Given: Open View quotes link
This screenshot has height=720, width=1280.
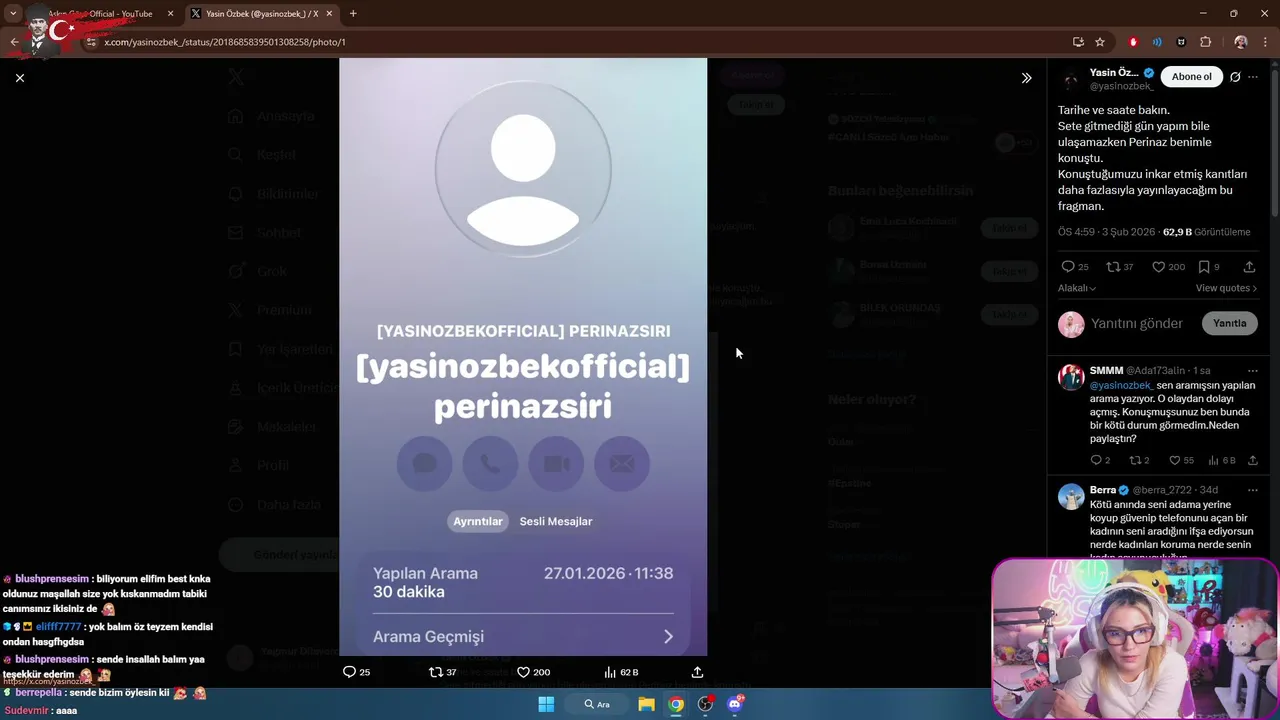Looking at the screenshot, I should 1227,288.
